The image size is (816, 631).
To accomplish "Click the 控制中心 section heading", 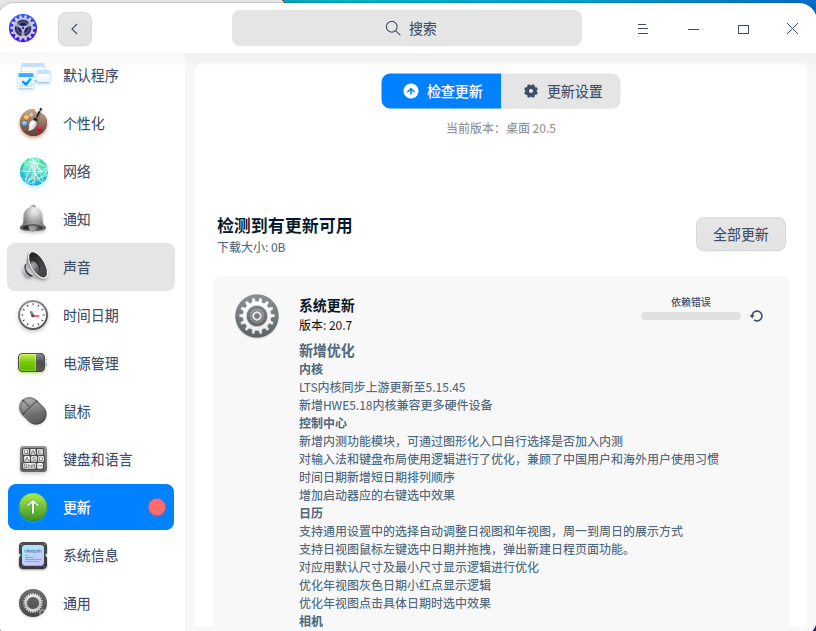I will [x=323, y=423].
